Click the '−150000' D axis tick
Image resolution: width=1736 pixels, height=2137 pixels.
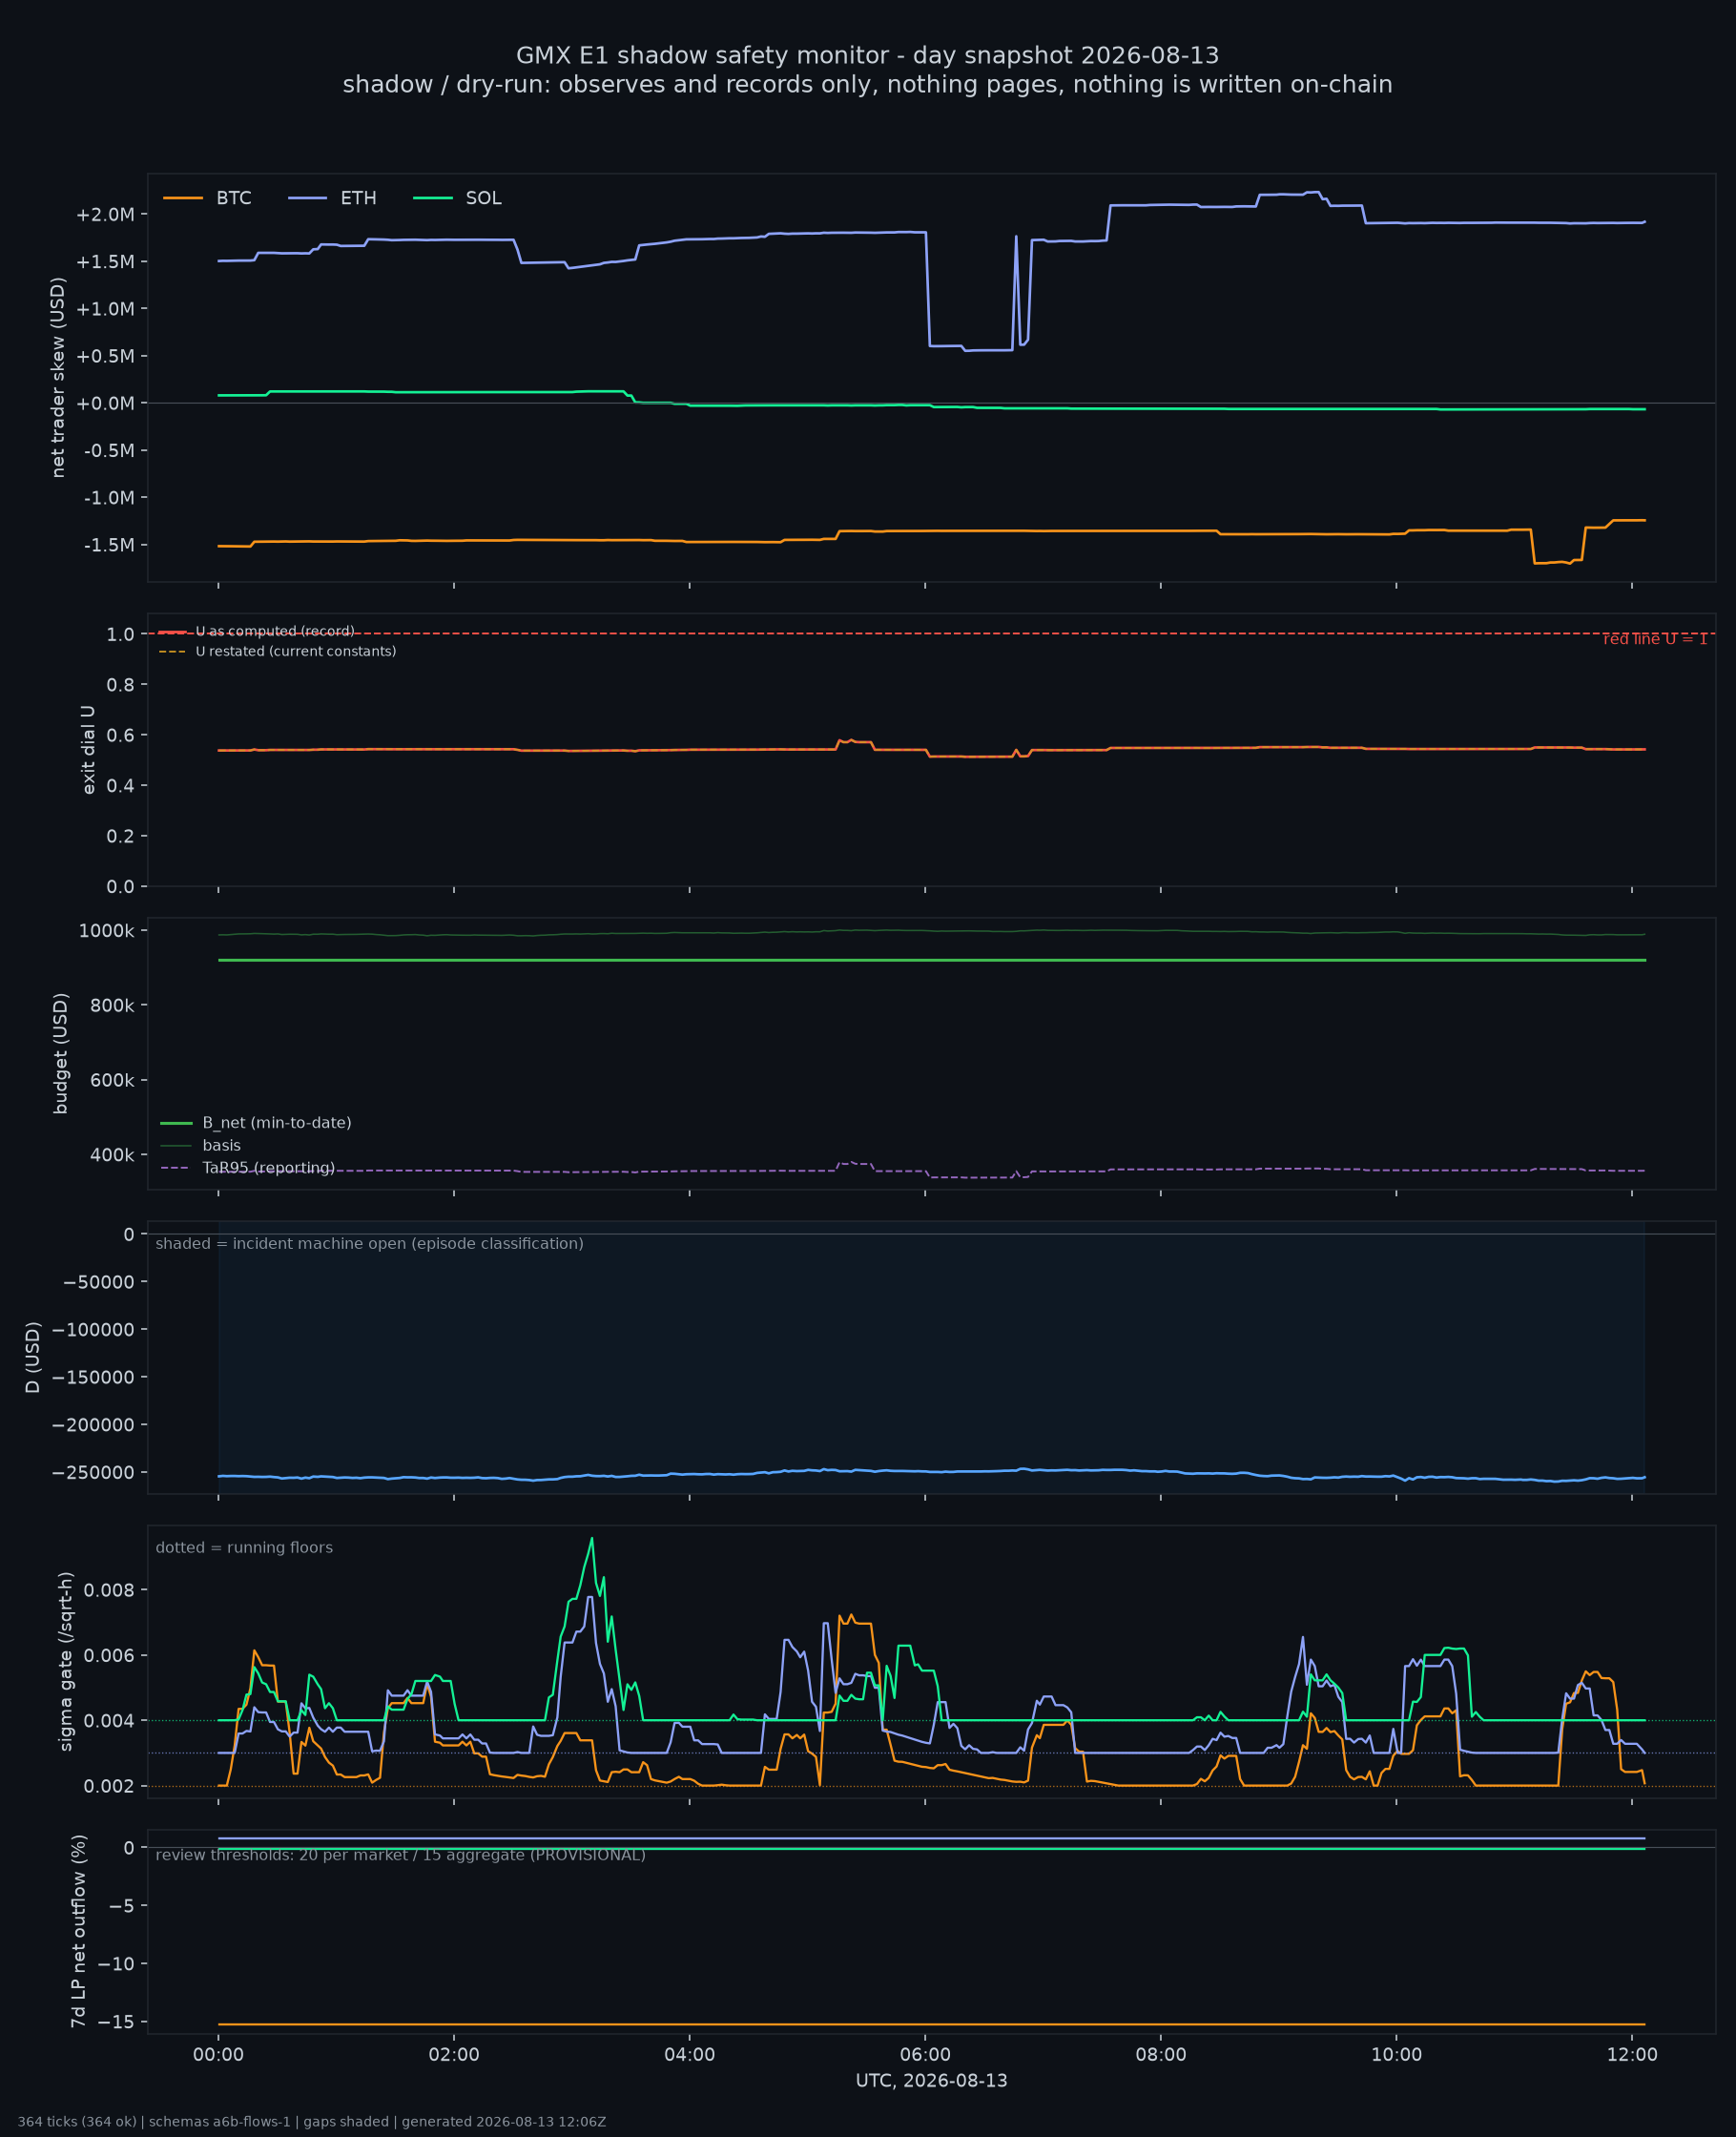pos(94,1377)
